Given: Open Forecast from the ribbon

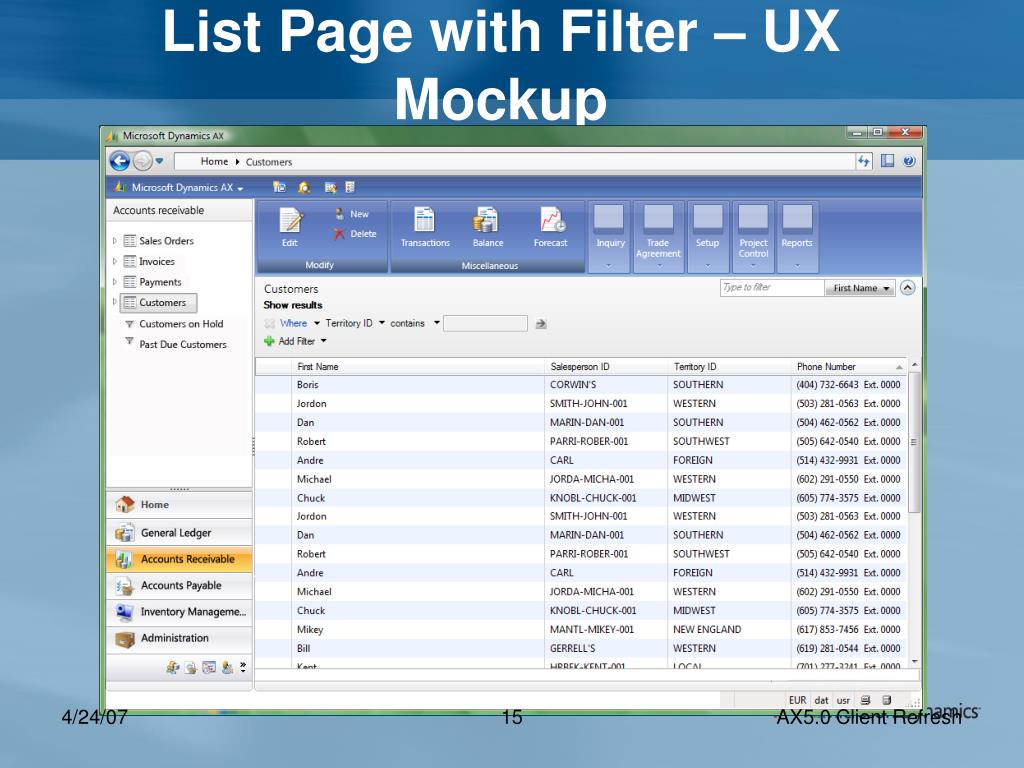Looking at the screenshot, I should point(551,227).
